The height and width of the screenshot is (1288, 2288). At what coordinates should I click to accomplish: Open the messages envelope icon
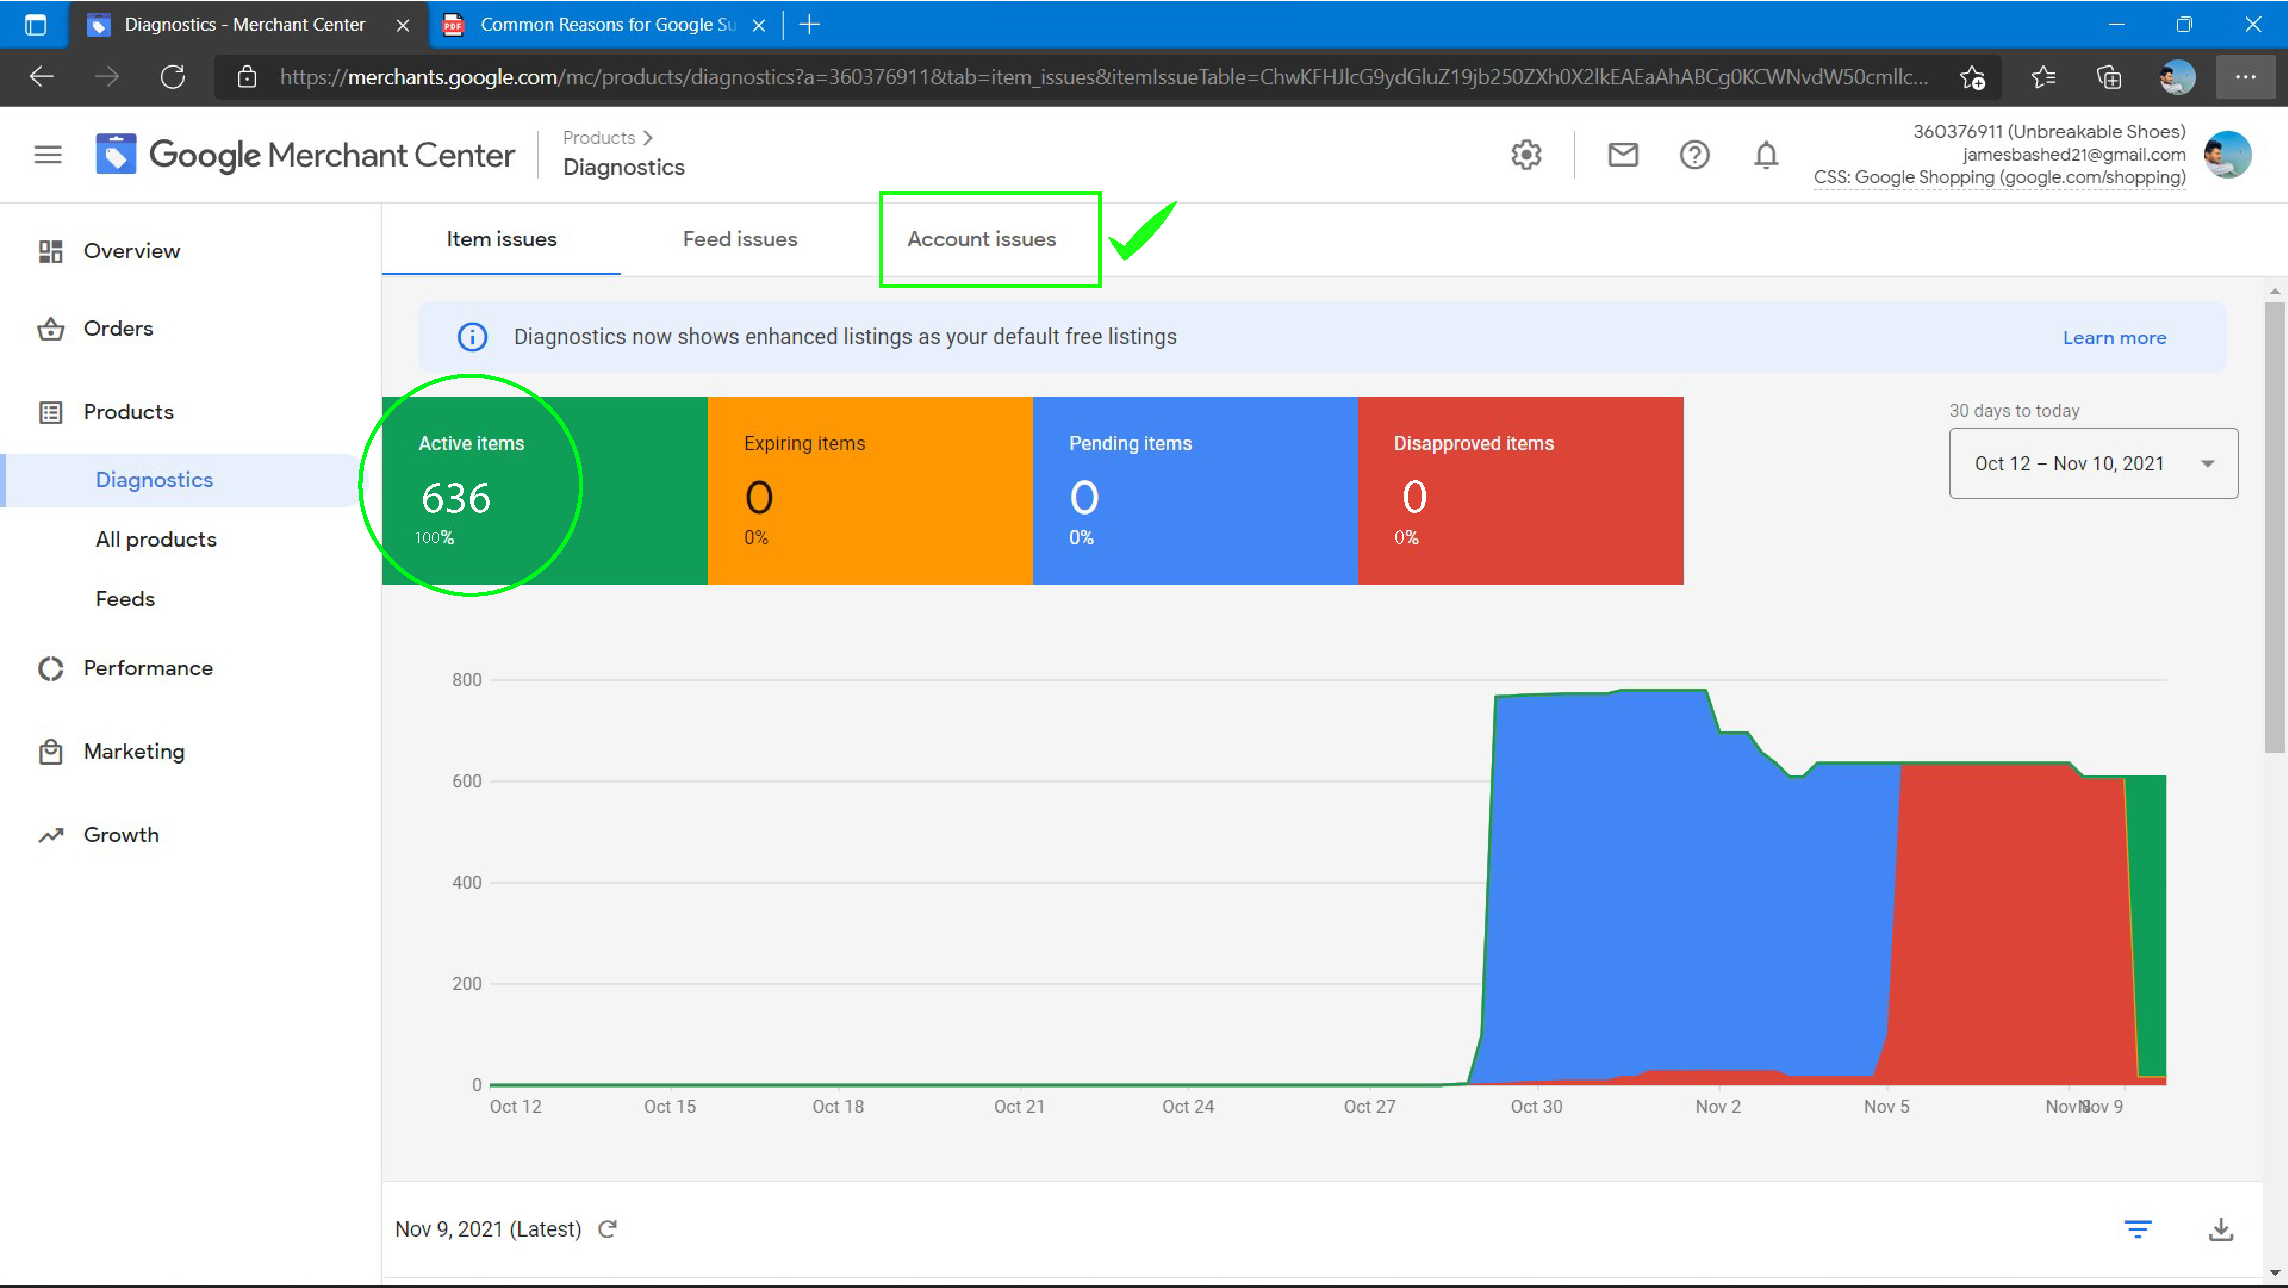click(x=1622, y=154)
